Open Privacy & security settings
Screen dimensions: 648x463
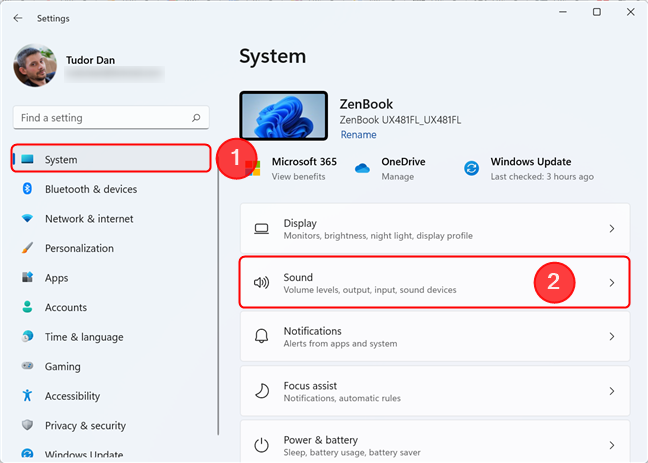[111, 425]
